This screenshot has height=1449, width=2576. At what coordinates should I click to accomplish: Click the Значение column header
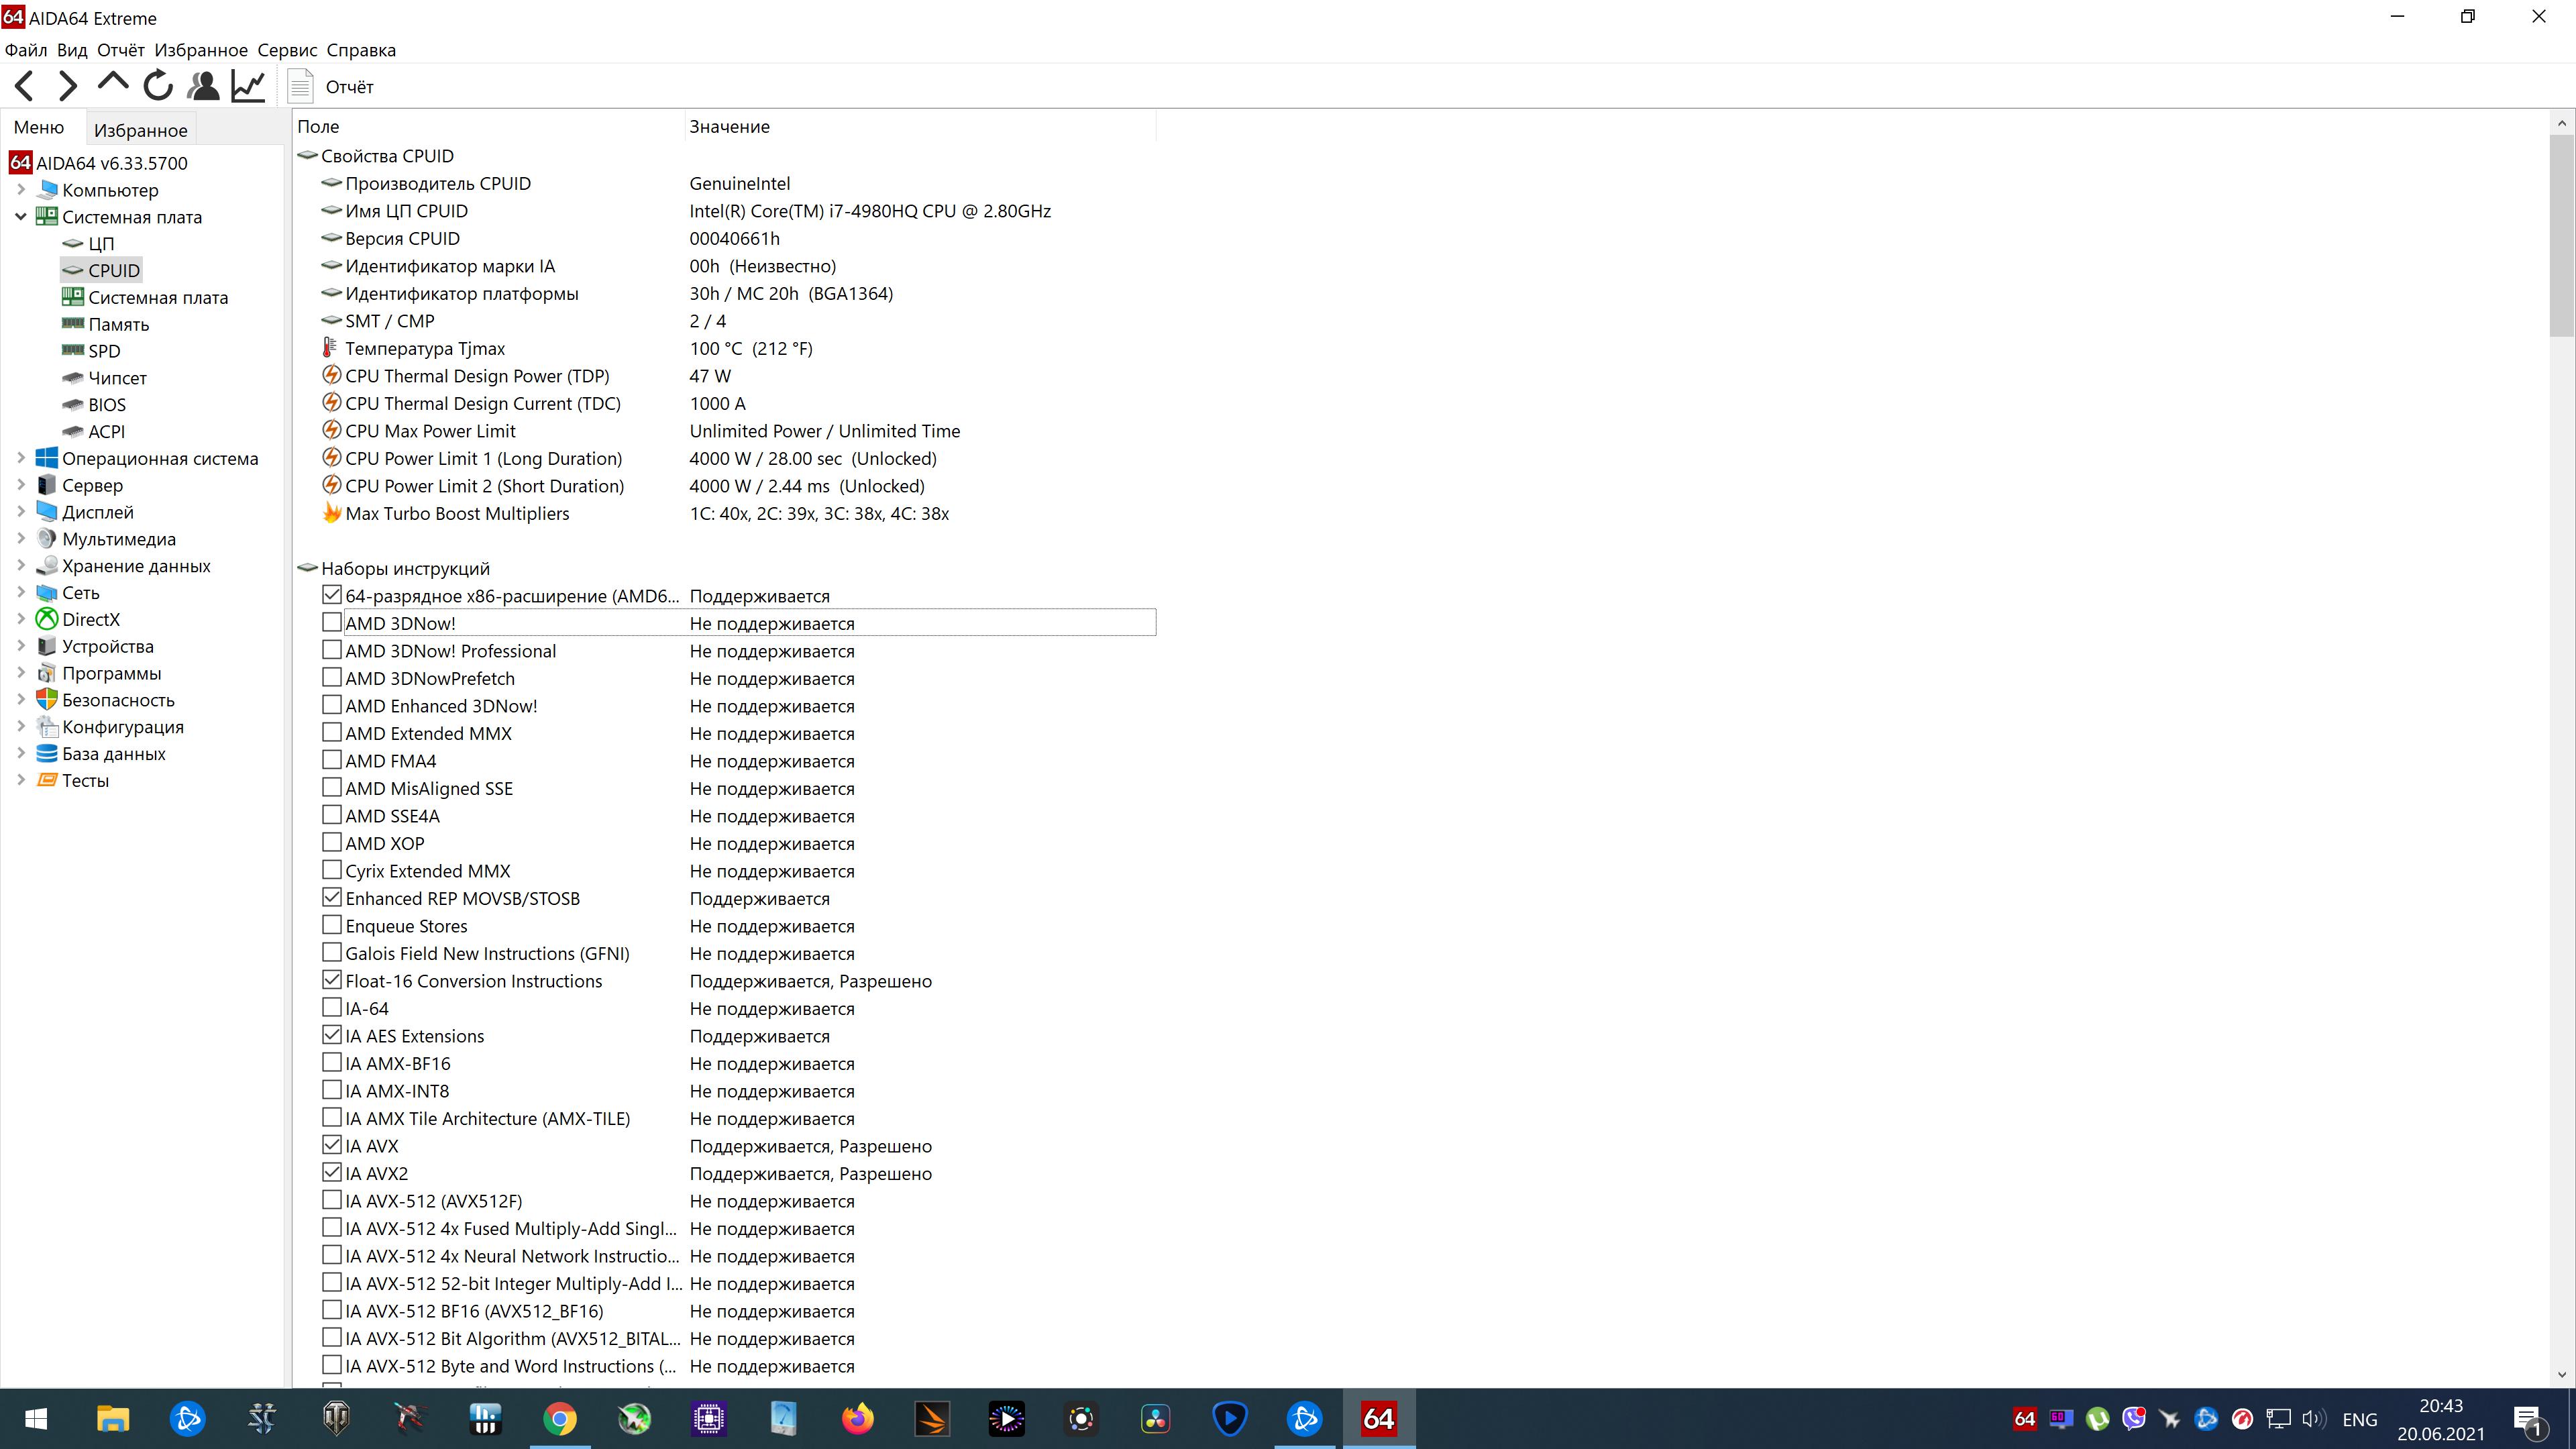729,127
